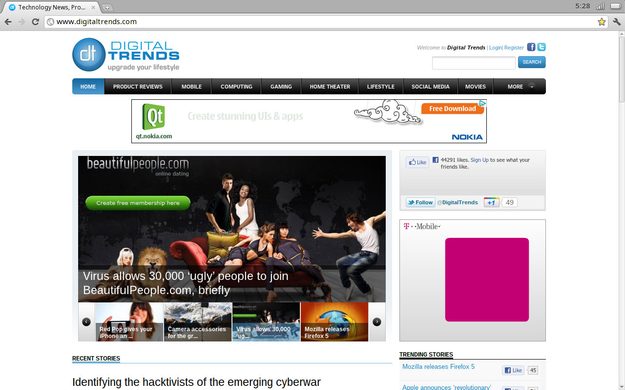Advance carousel with right arrow
625x390 pixels.
point(377,322)
